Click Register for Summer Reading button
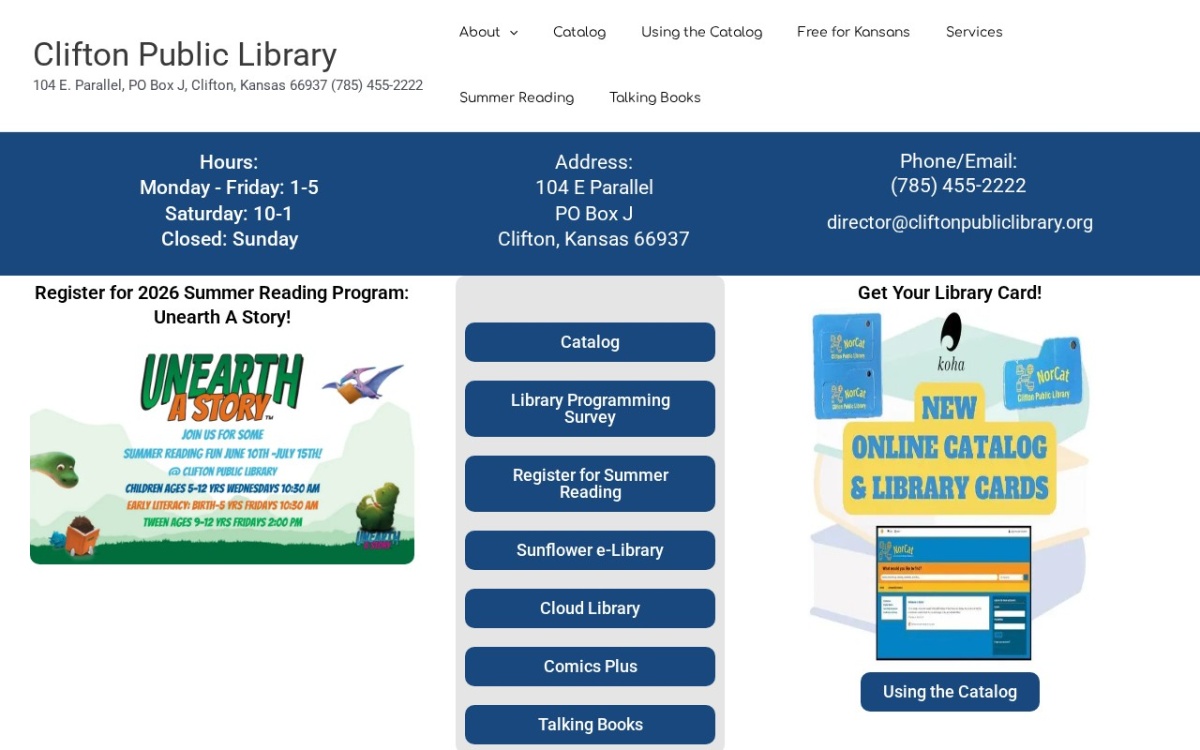Screen dimensions: 1200x750 click(x=590, y=483)
